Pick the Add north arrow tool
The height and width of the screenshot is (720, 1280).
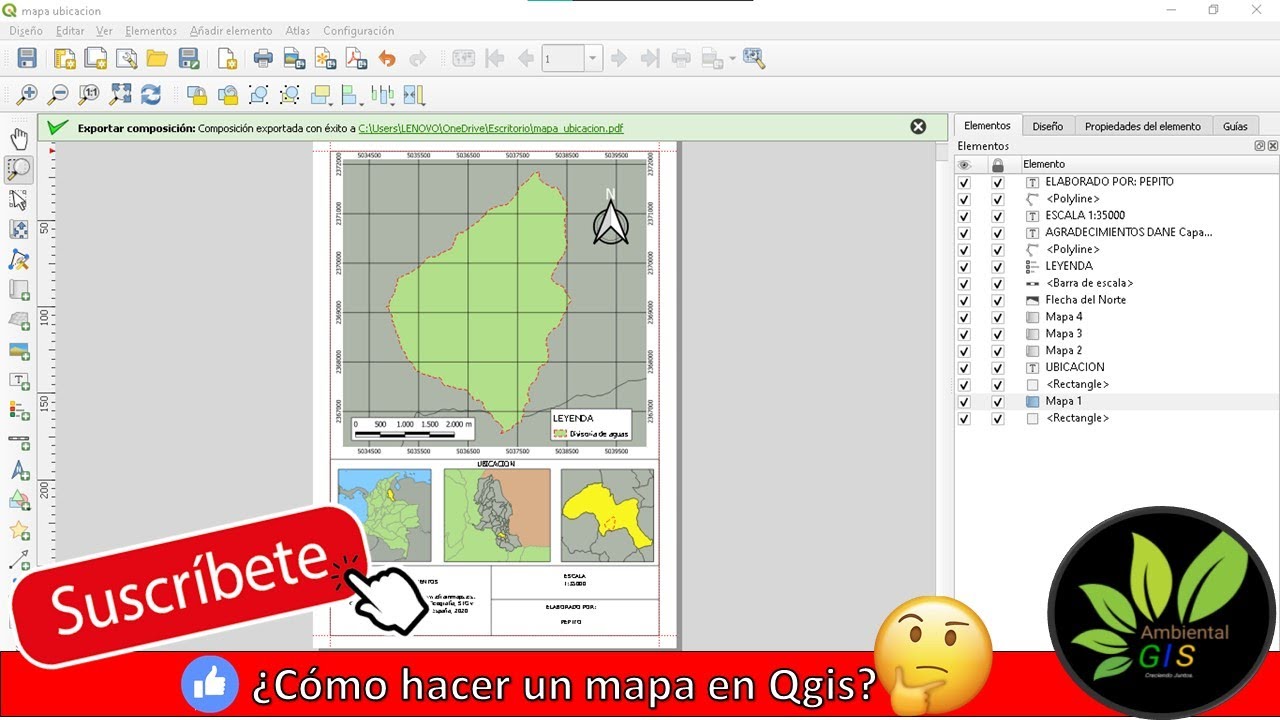pyautogui.click(x=19, y=471)
